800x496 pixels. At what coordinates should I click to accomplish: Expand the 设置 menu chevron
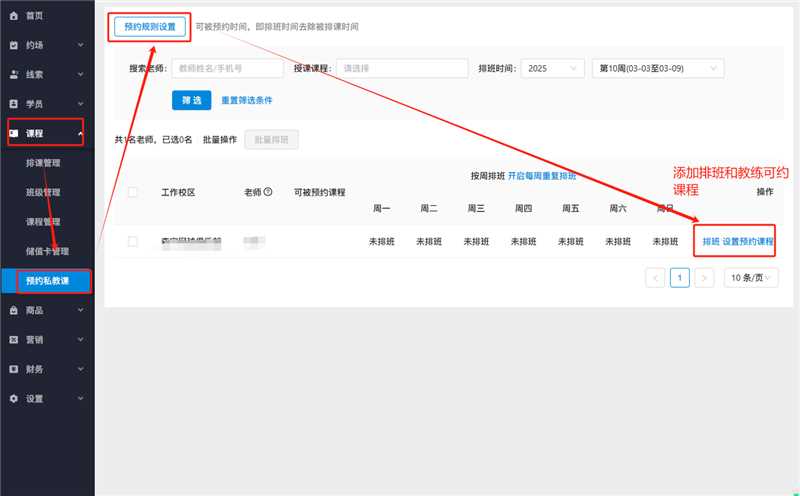[81, 399]
